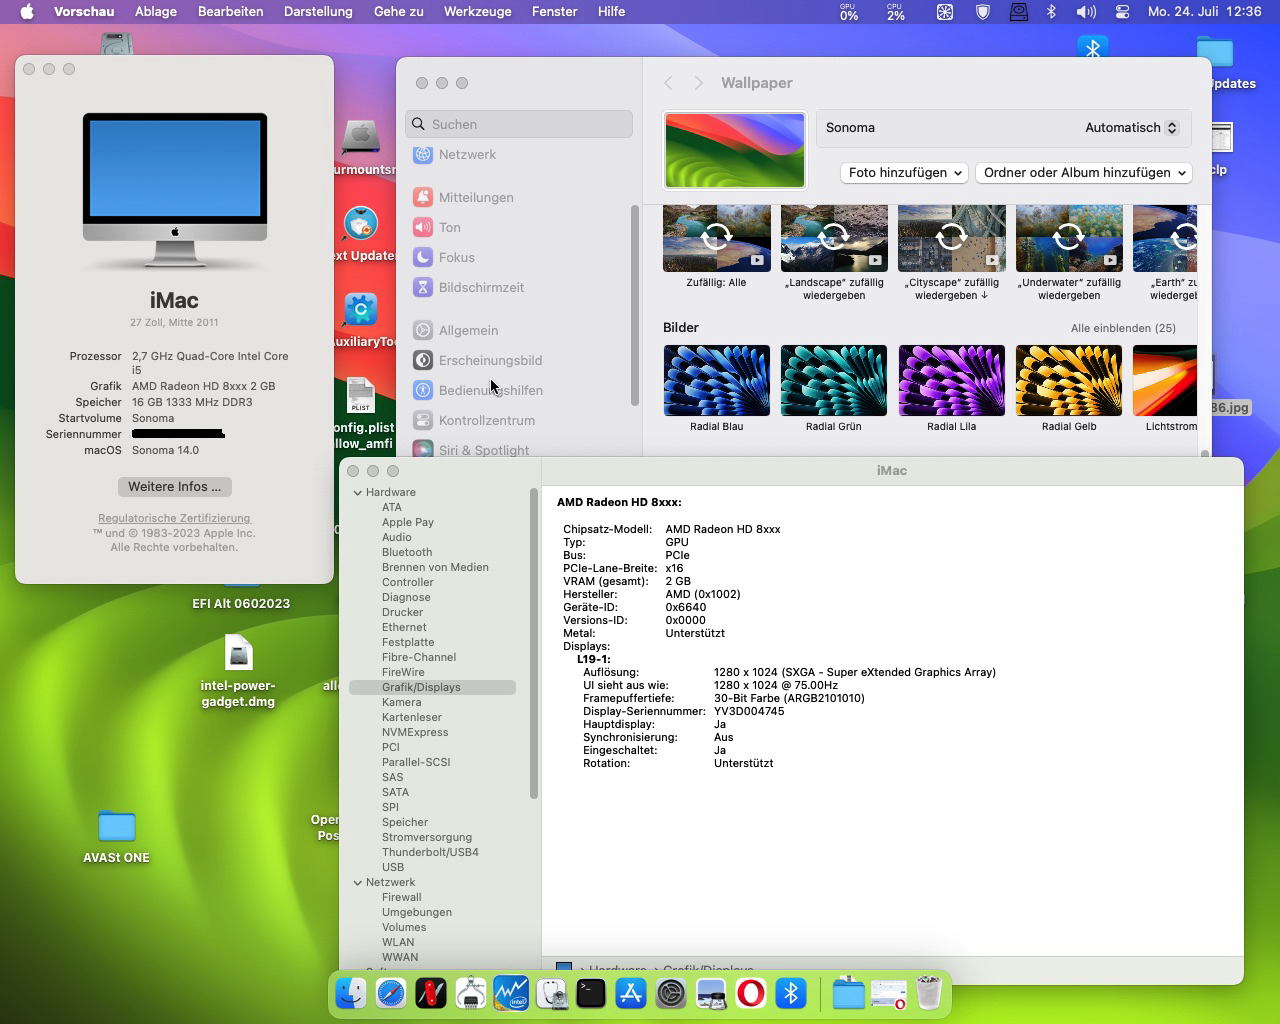Open System Information chip icon in Dock
Screen dimensions: 1280x1024
click(471, 993)
